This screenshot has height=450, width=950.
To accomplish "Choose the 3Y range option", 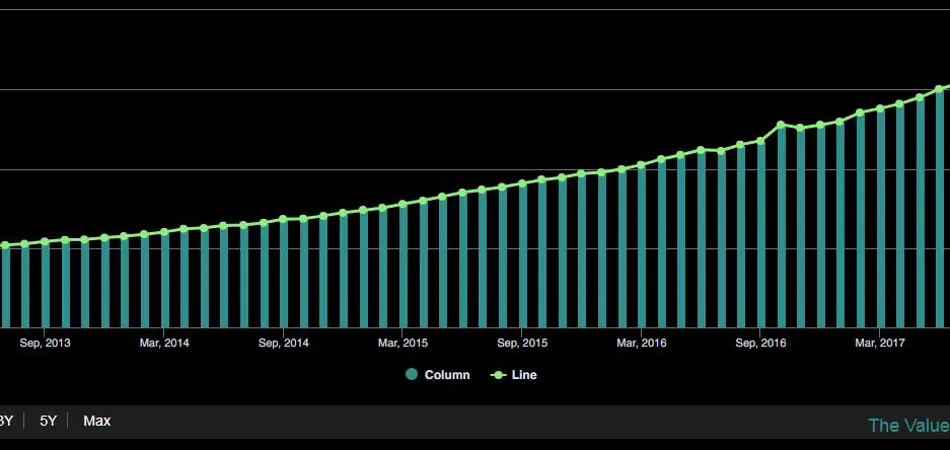I will (x=6, y=421).
